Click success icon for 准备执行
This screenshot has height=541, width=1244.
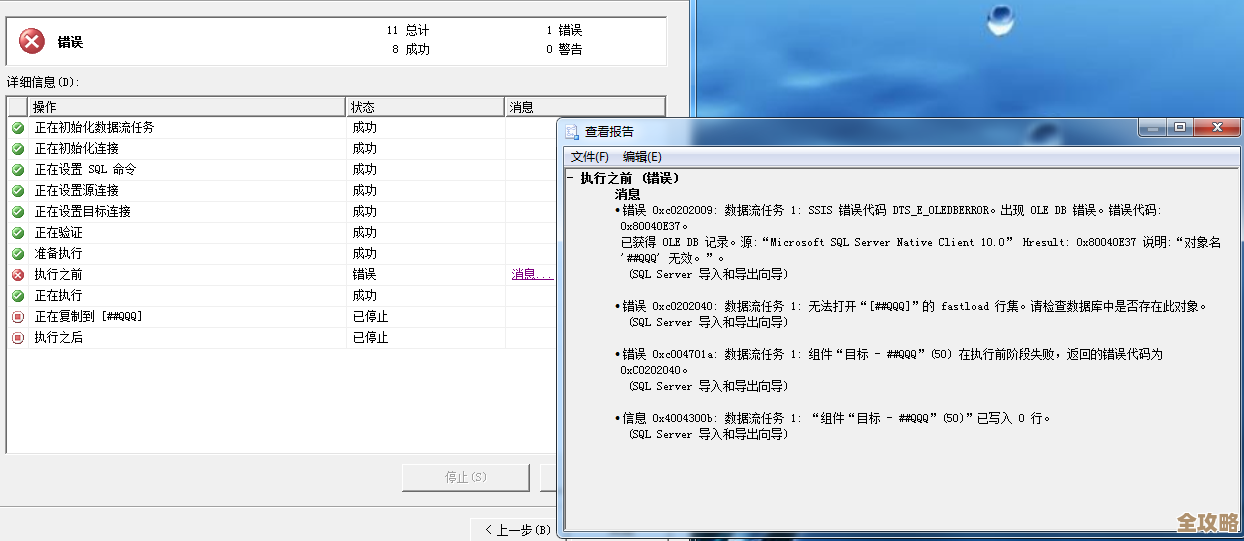click(18, 254)
